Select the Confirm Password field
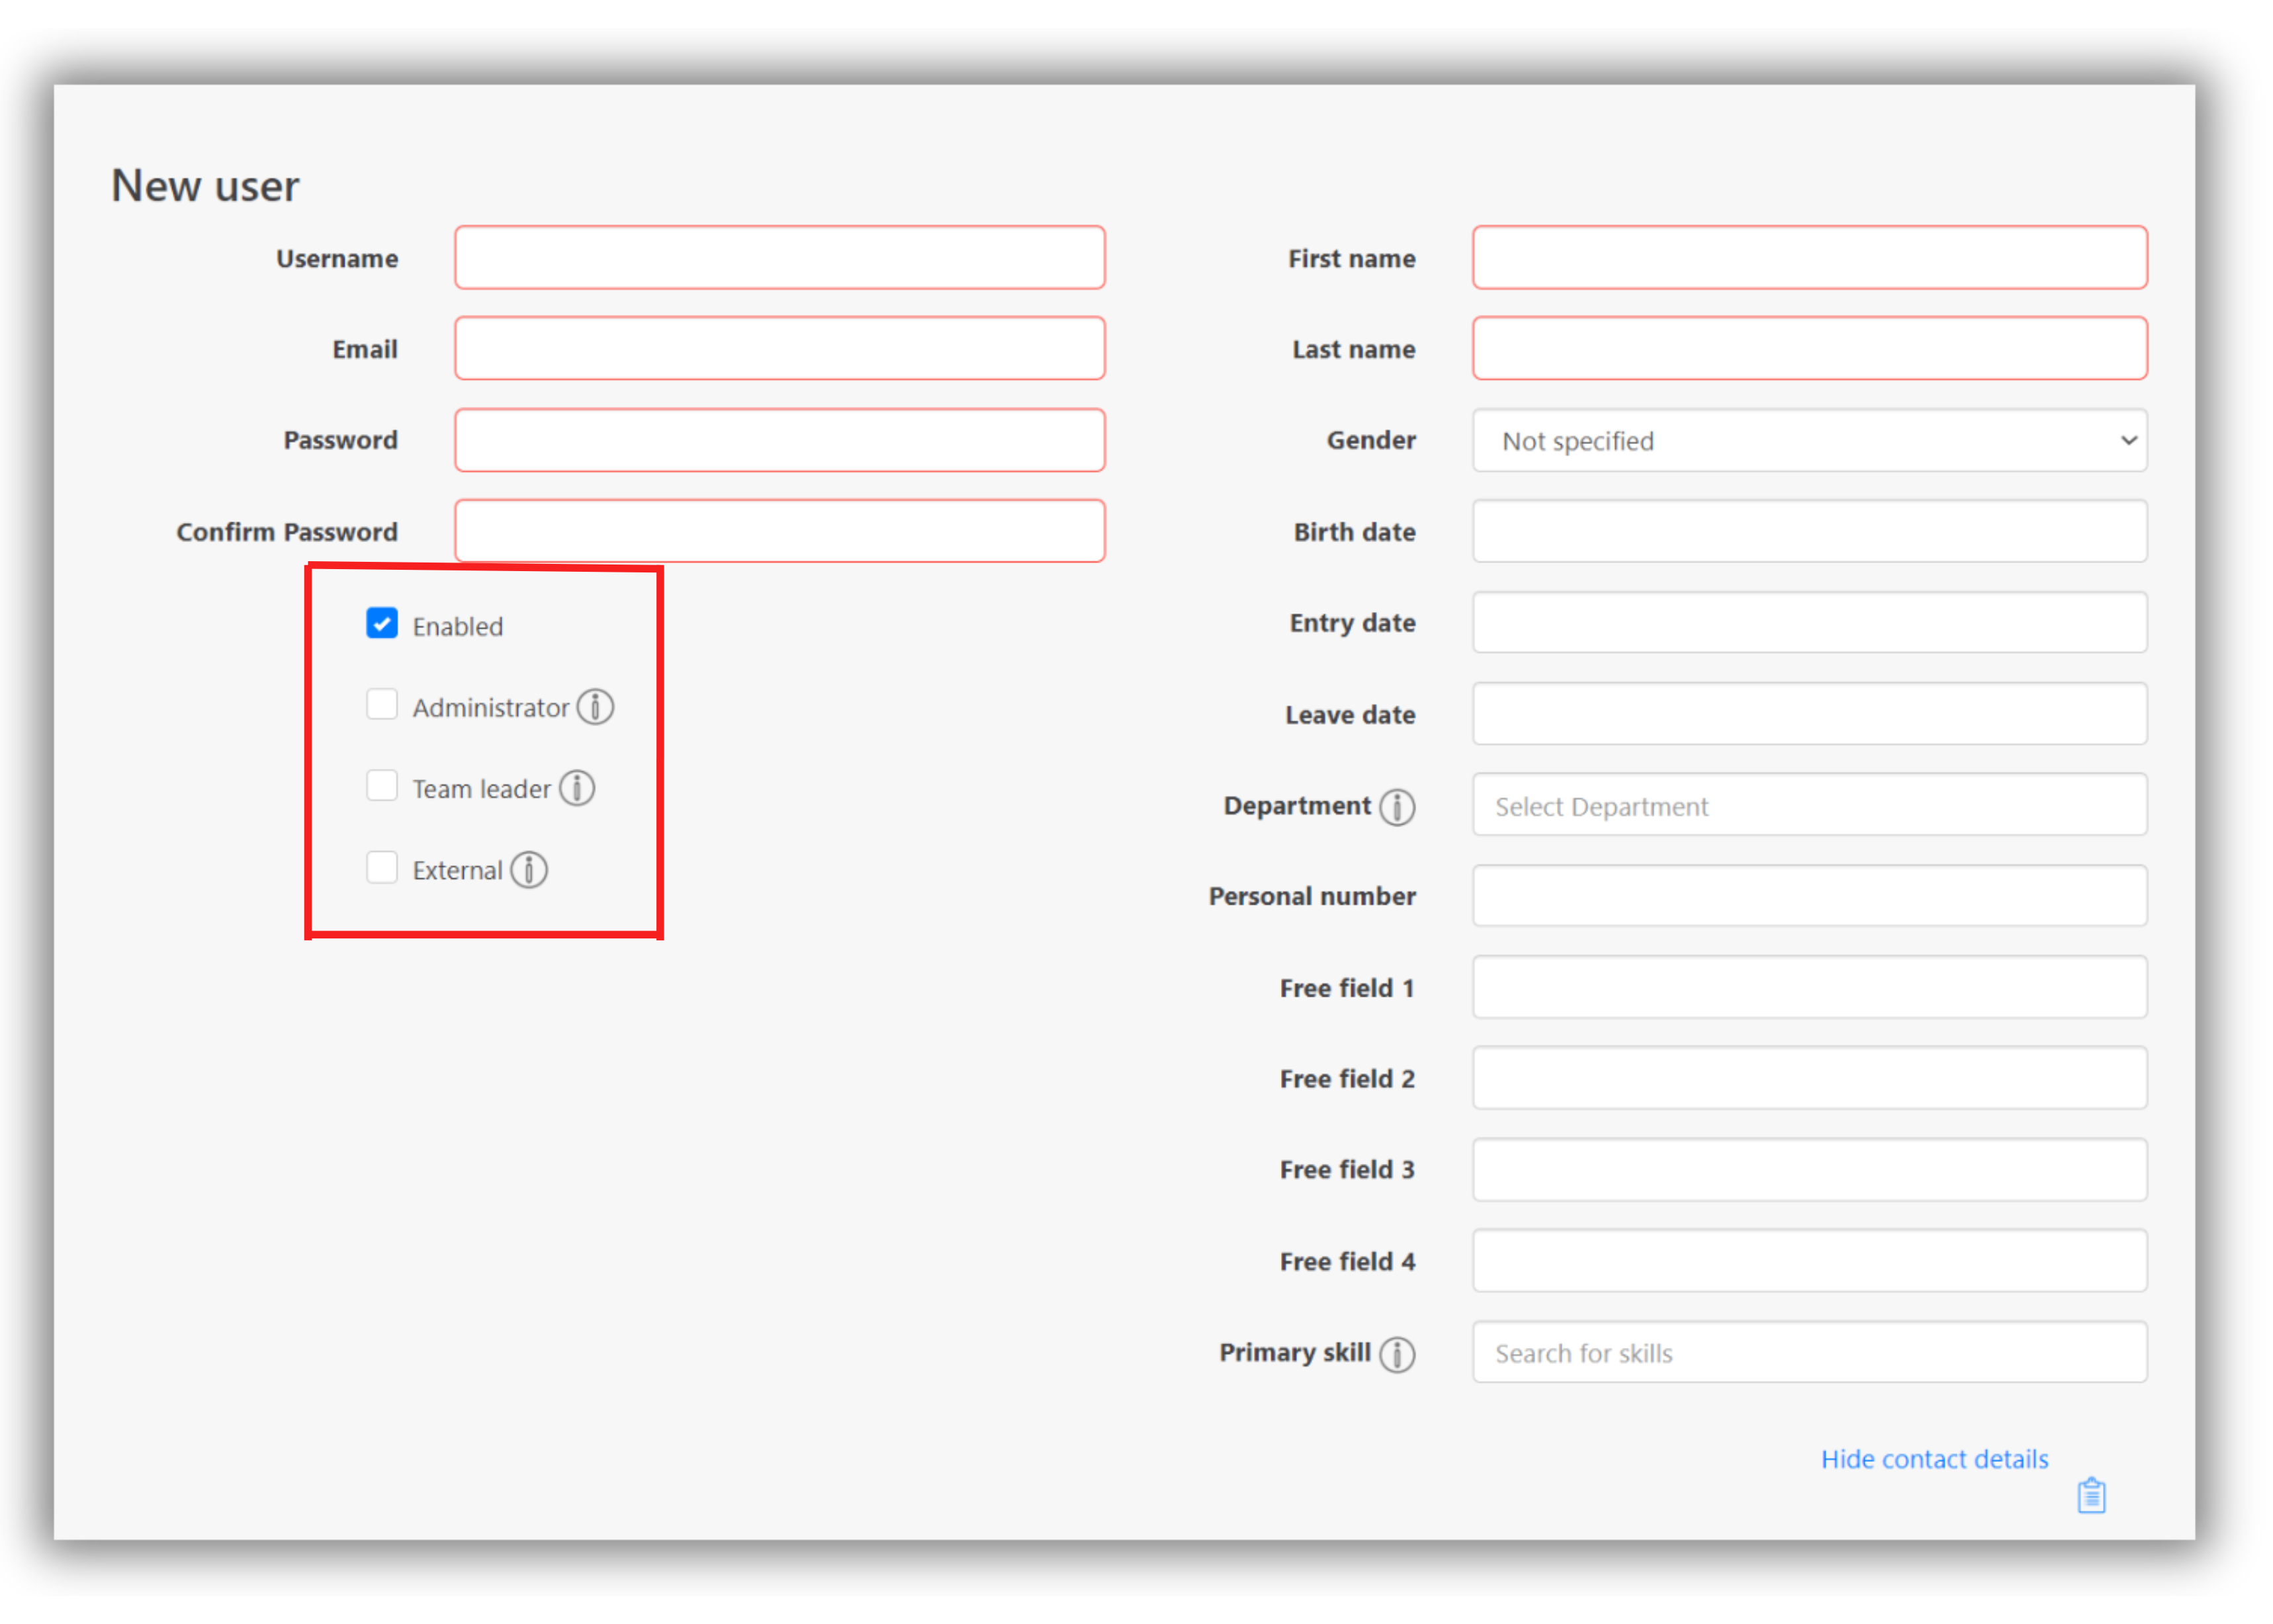2273x1624 pixels. tap(780, 532)
